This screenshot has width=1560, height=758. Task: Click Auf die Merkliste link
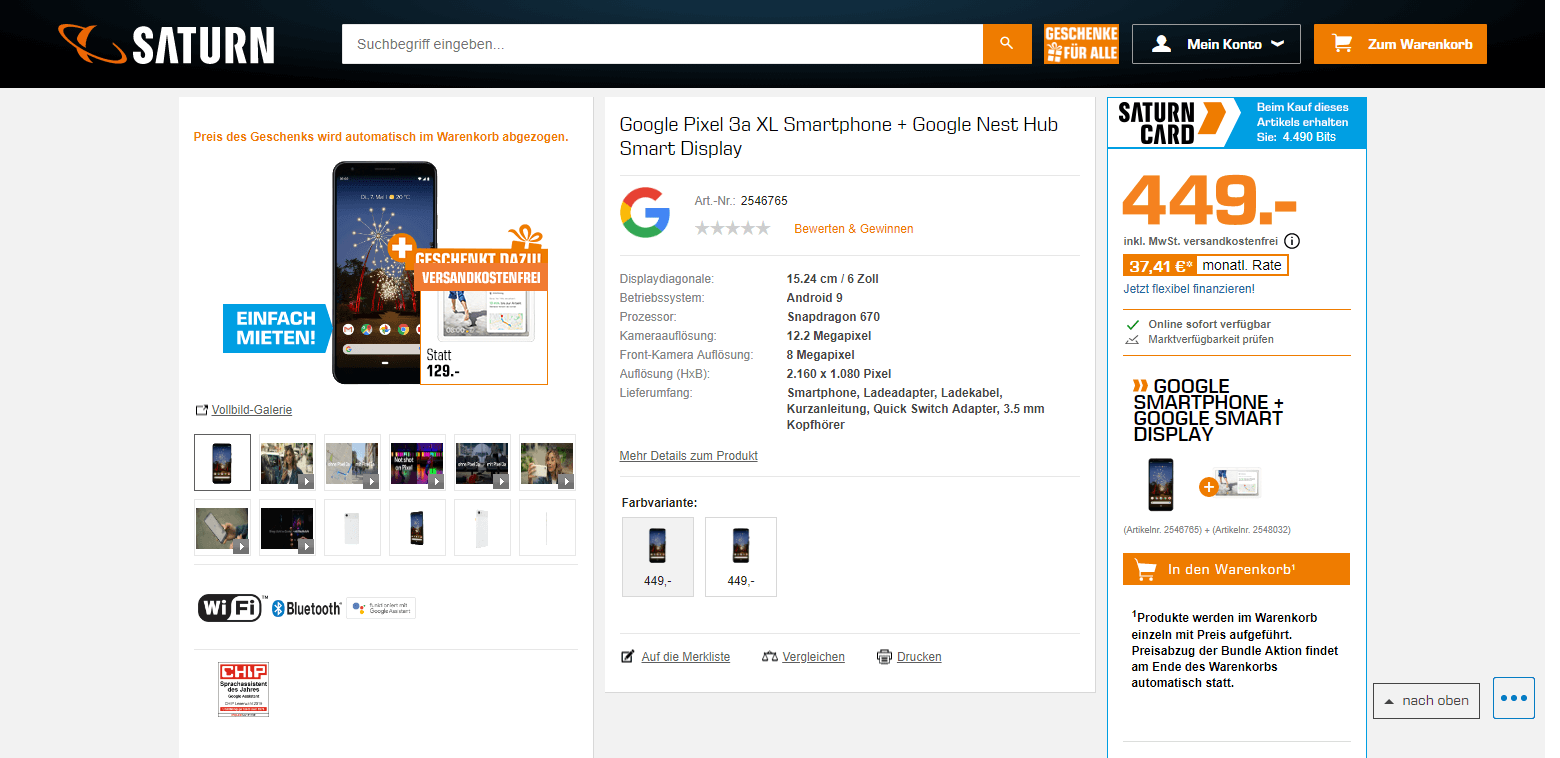tap(685, 657)
